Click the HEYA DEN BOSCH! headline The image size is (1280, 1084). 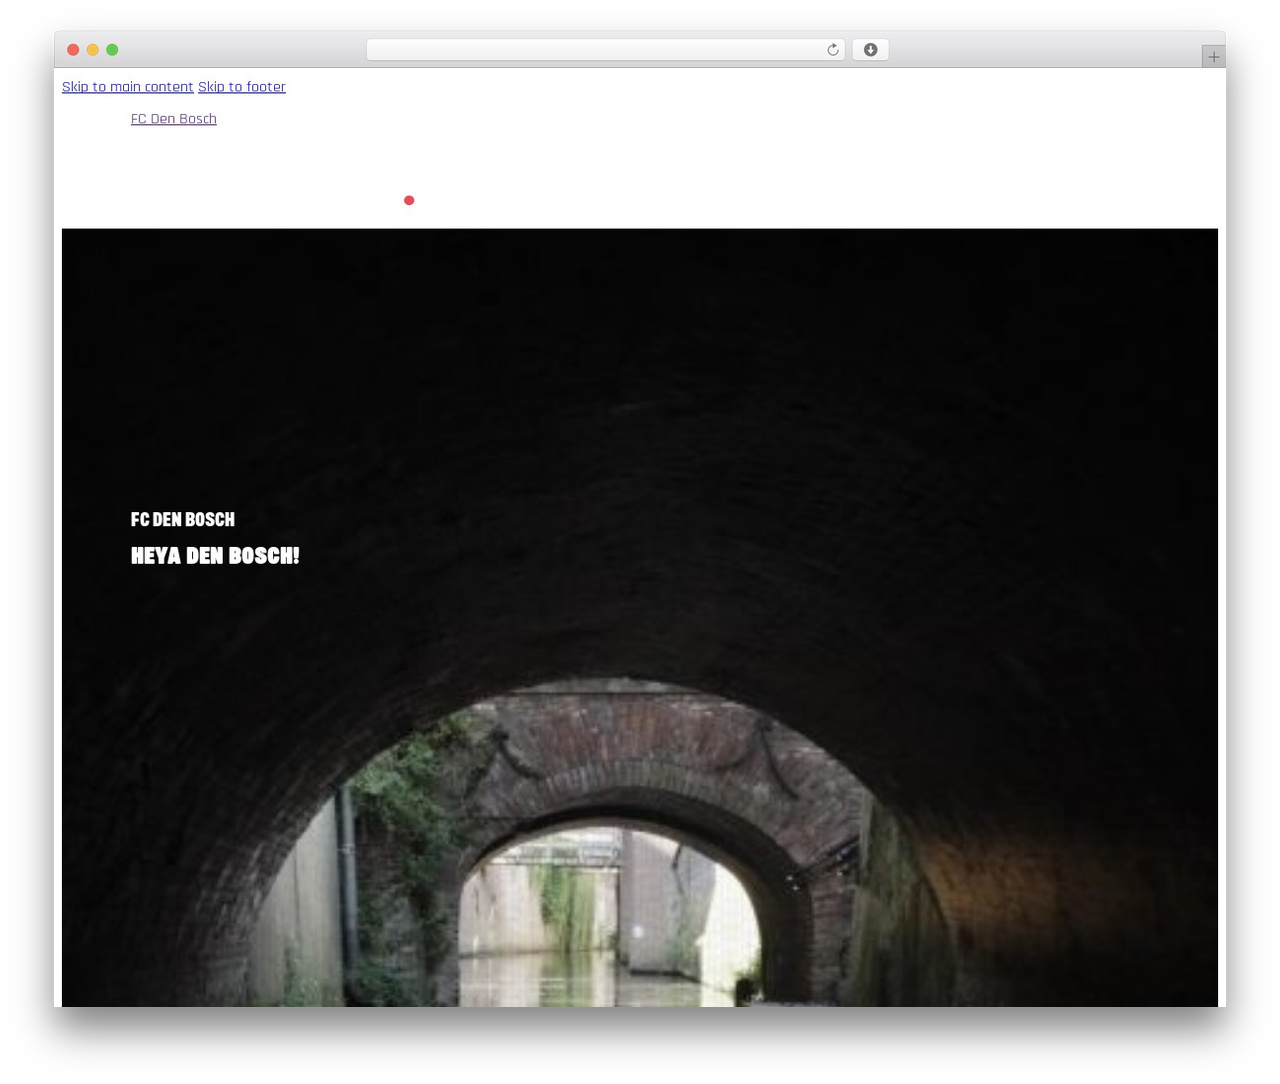(x=215, y=556)
